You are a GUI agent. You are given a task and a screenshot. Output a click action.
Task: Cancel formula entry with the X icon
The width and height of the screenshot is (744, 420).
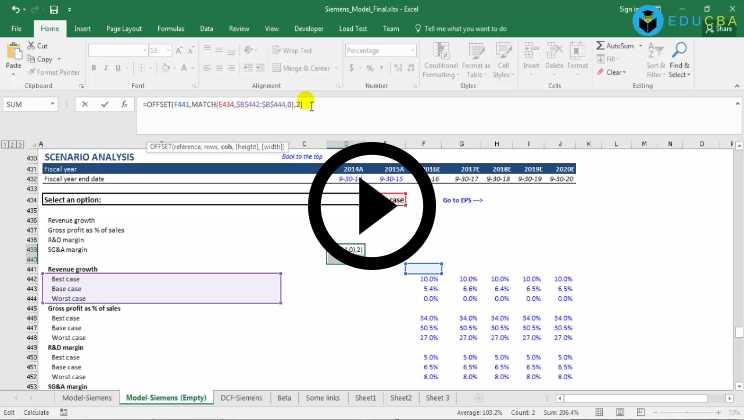pyautogui.click(x=85, y=104)
